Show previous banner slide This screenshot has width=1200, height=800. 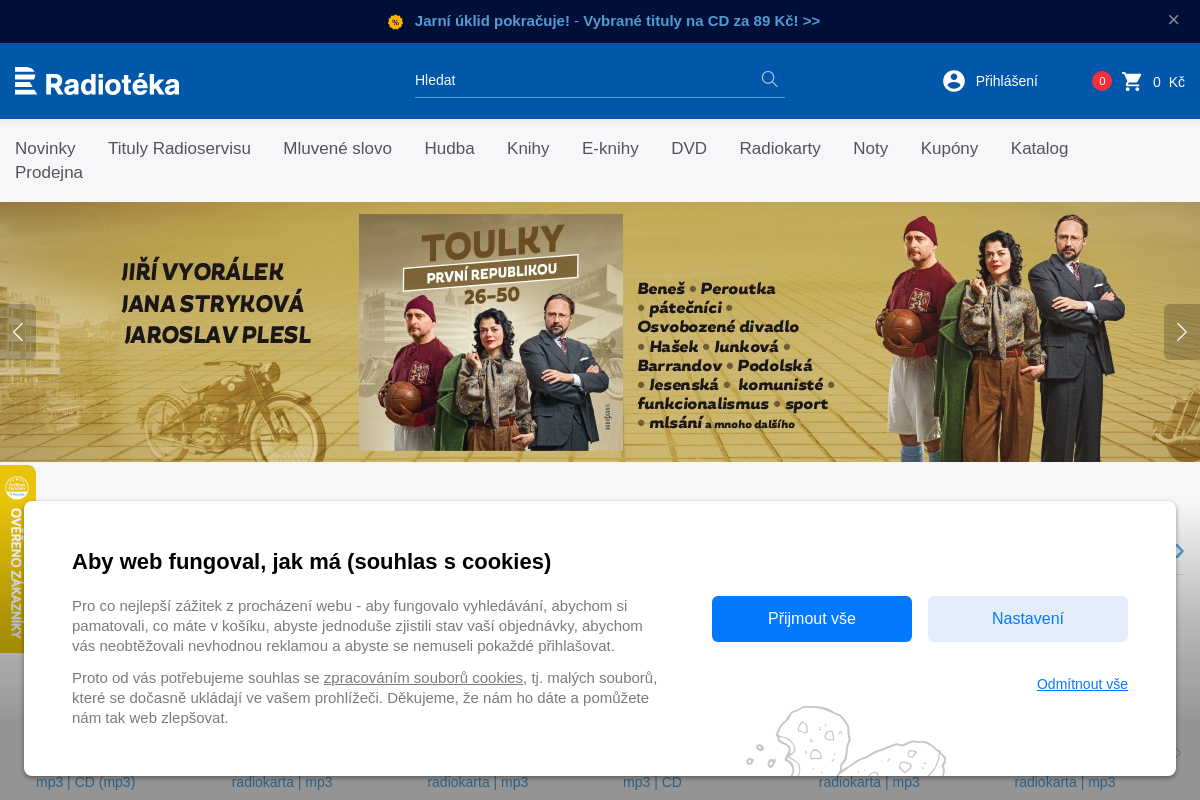coord(18,332)
